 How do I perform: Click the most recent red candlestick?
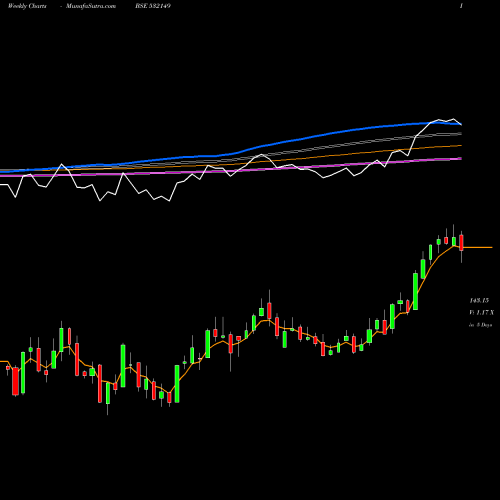coord(461,243)
